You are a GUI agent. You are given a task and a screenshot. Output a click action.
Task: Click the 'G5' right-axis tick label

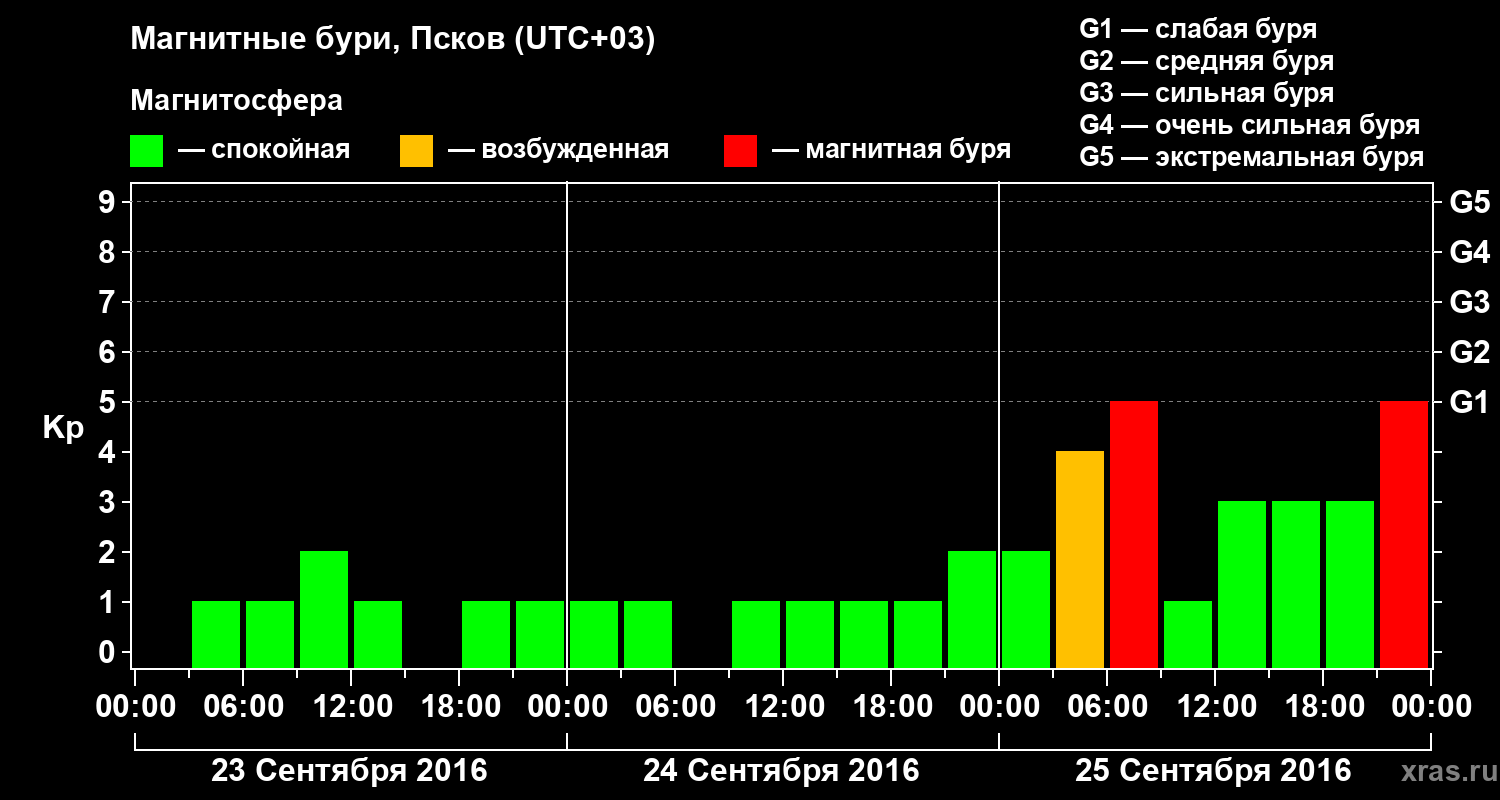click(x=1470, y=202)
